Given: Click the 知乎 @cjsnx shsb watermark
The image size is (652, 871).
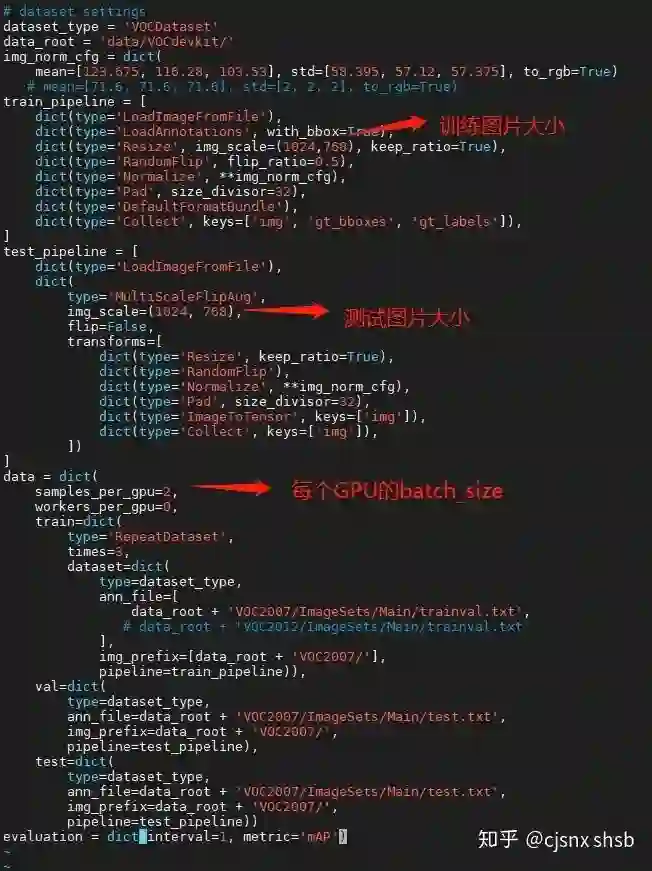Looking at the screenshot, I should 556,839.
